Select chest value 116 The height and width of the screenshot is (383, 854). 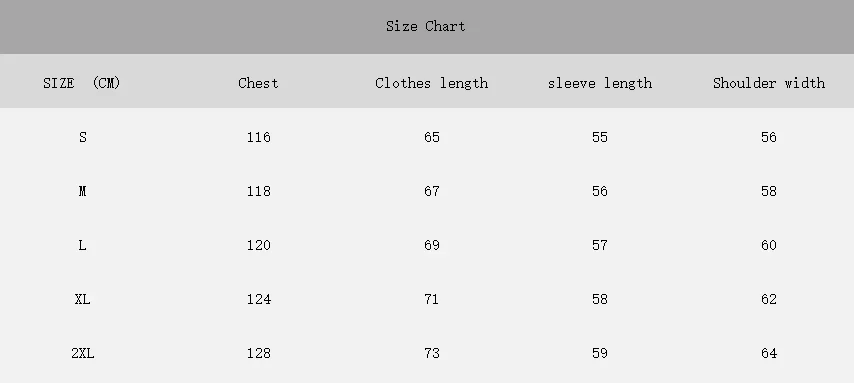point(258,137)
